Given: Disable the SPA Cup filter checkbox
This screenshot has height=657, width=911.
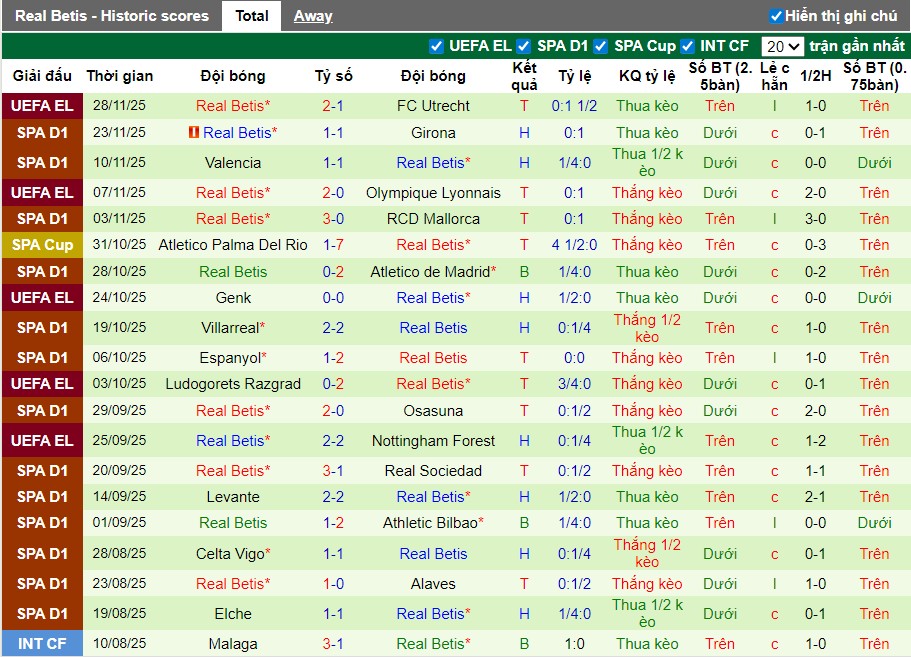Looking at the screenshot, I should pos(601,45).
